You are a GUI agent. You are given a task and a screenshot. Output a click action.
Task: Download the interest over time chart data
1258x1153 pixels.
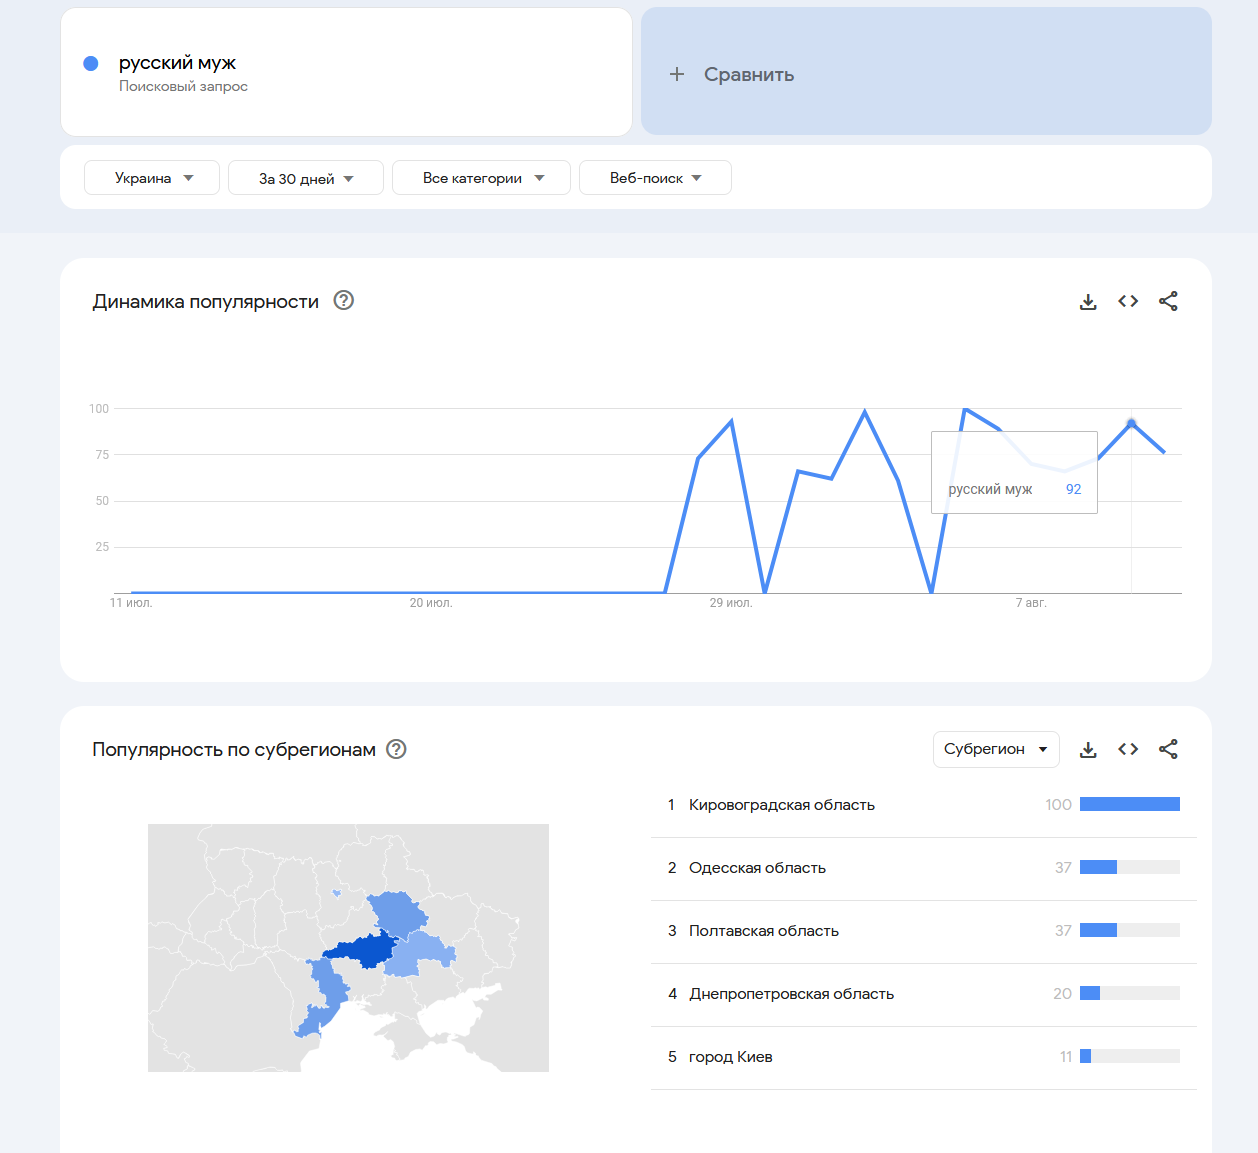pos(1088,301)
